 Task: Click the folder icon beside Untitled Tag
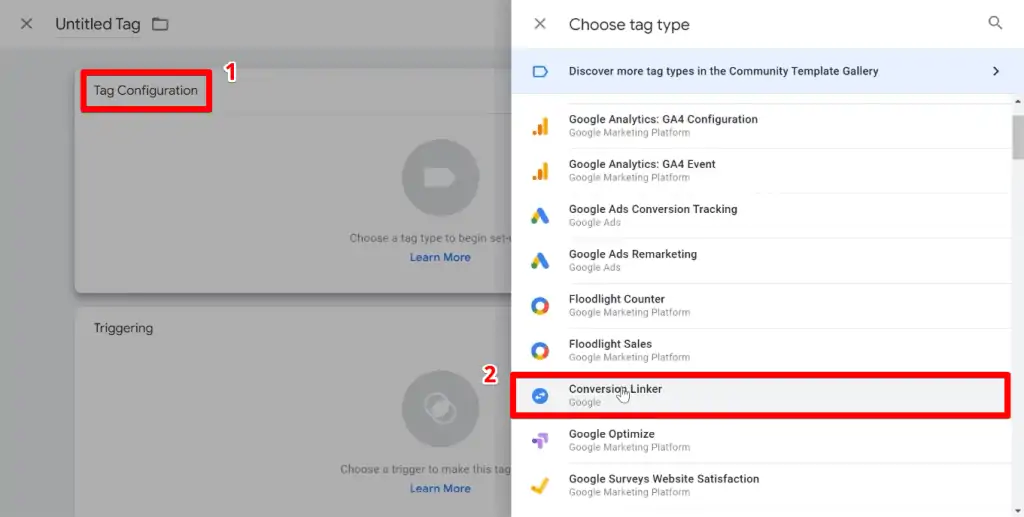160,24
